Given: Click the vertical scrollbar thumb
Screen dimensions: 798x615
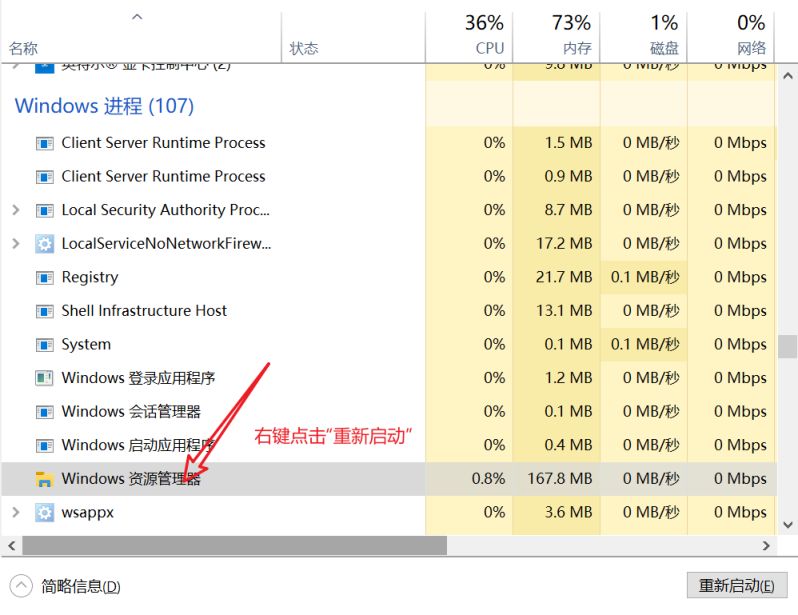Looking at the screenshot, I should [788, 347].
